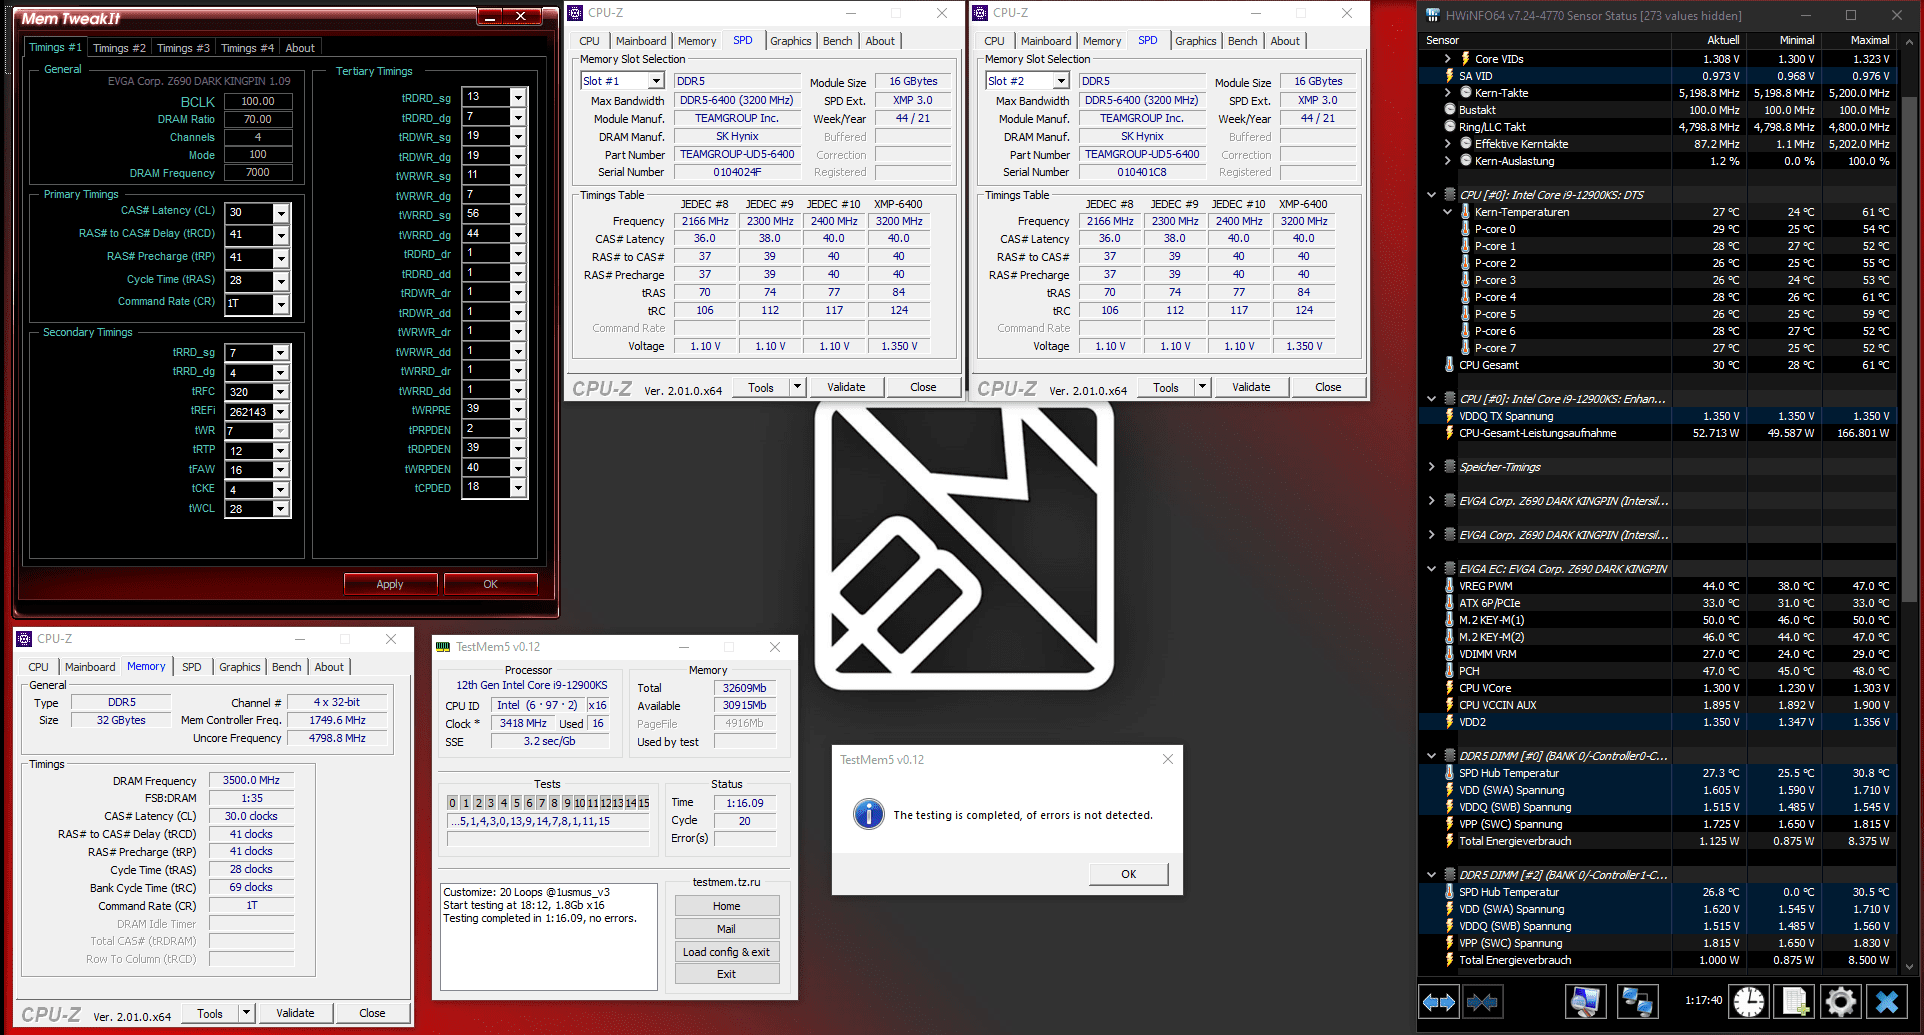The width and height of the screenshot is (1924, 1035).
Task: Click the lightning icon beside CPU VCore
Action: pos(1449,688)
